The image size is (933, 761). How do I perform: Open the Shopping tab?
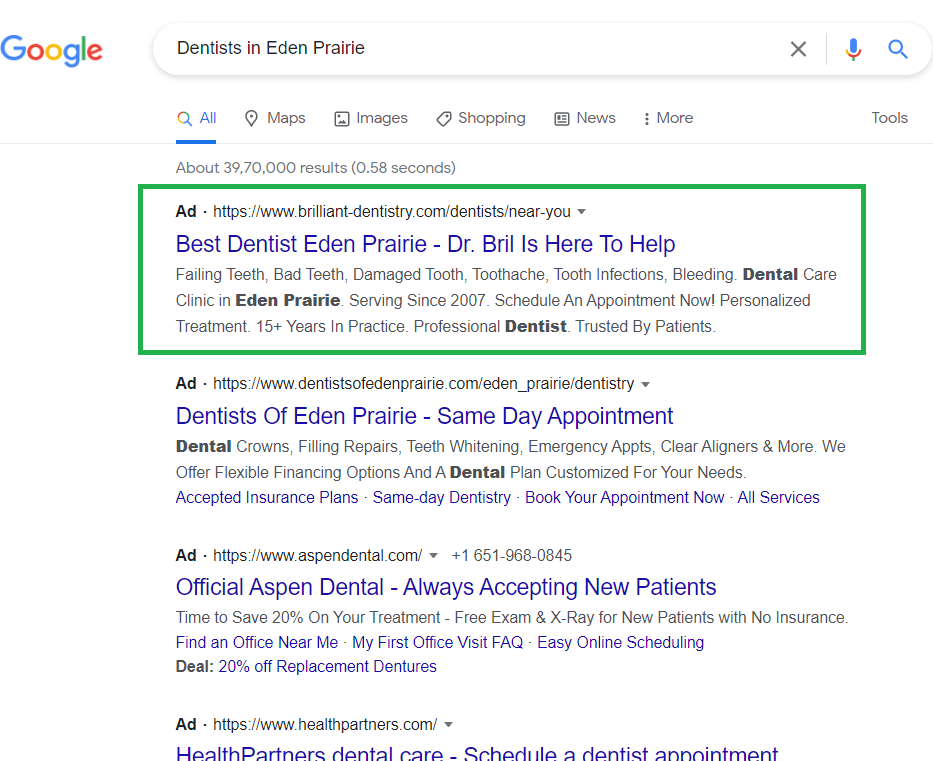481,118
